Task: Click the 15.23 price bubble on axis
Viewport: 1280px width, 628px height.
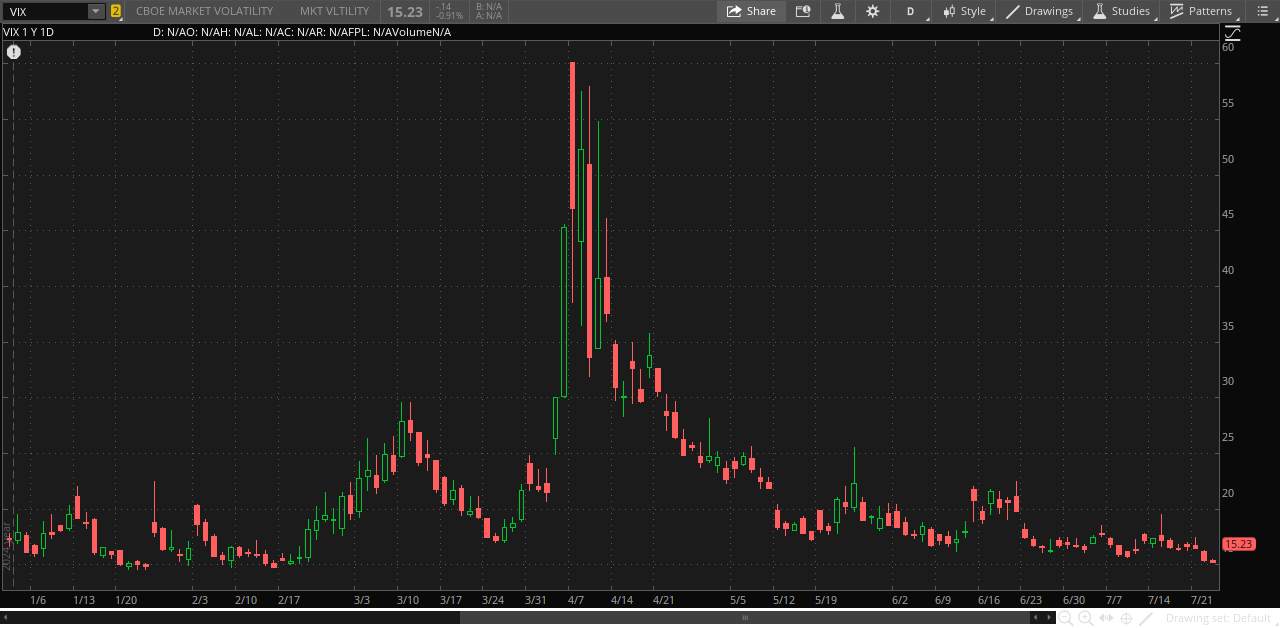Action: (1238, 544)
